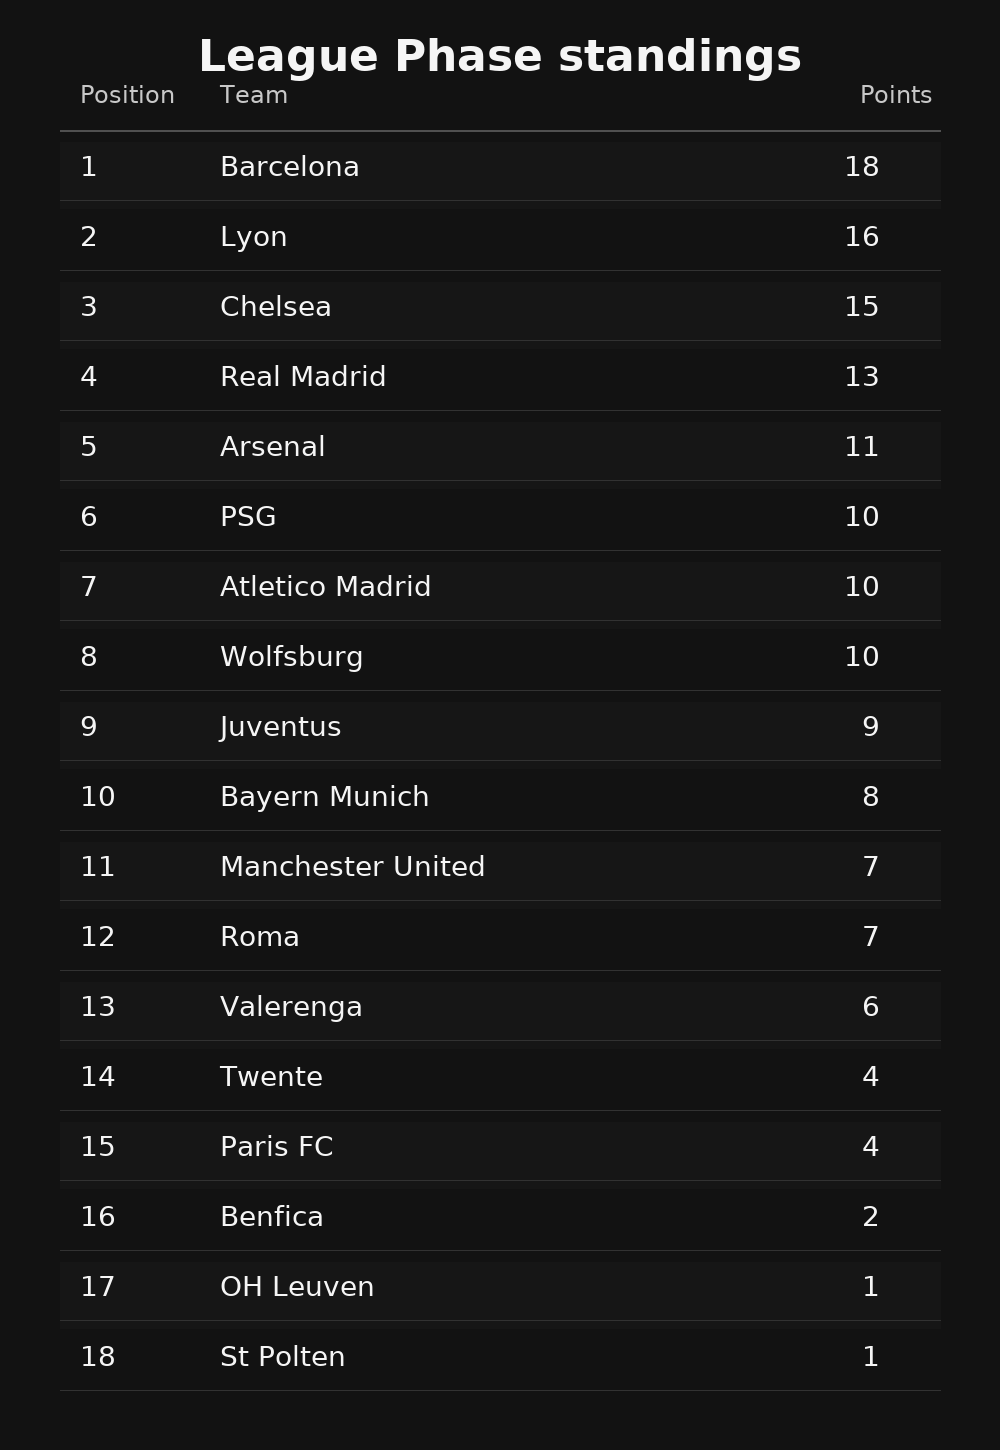Select the Barcelona team name

click(289, 167)
